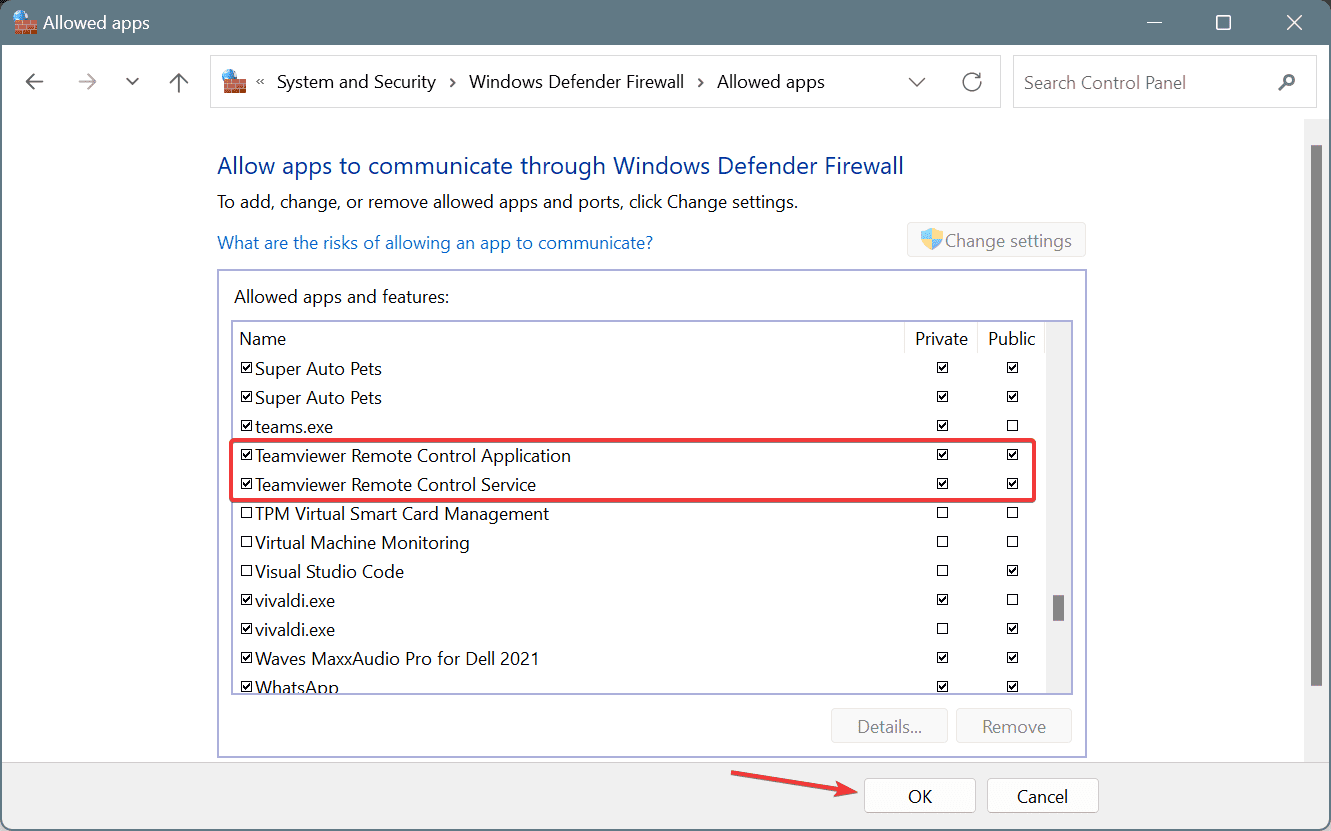The width and height of the screenshot is (1331, 831).
Task: Open risks of allowing an app link
Action: coord(435,242)
